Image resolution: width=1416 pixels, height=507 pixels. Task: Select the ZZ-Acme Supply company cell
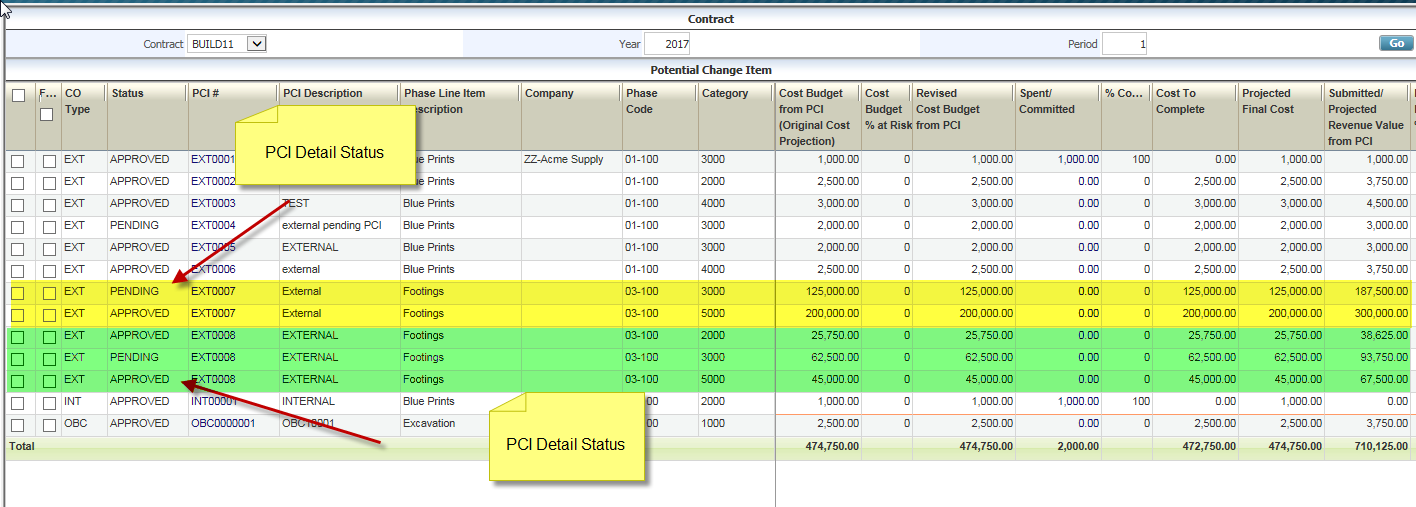(563, 160)
